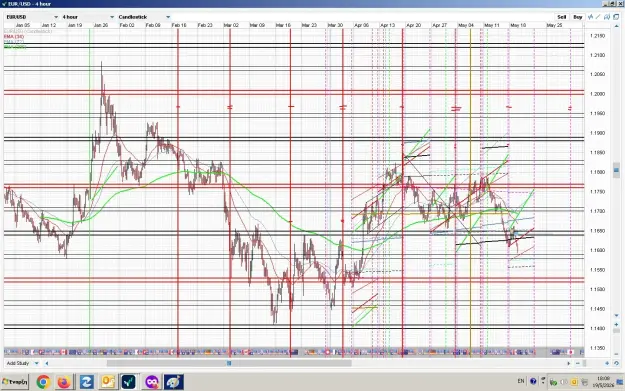Open the Start menu button
This screenshot has width=625, height=391.
coord(15,382)
